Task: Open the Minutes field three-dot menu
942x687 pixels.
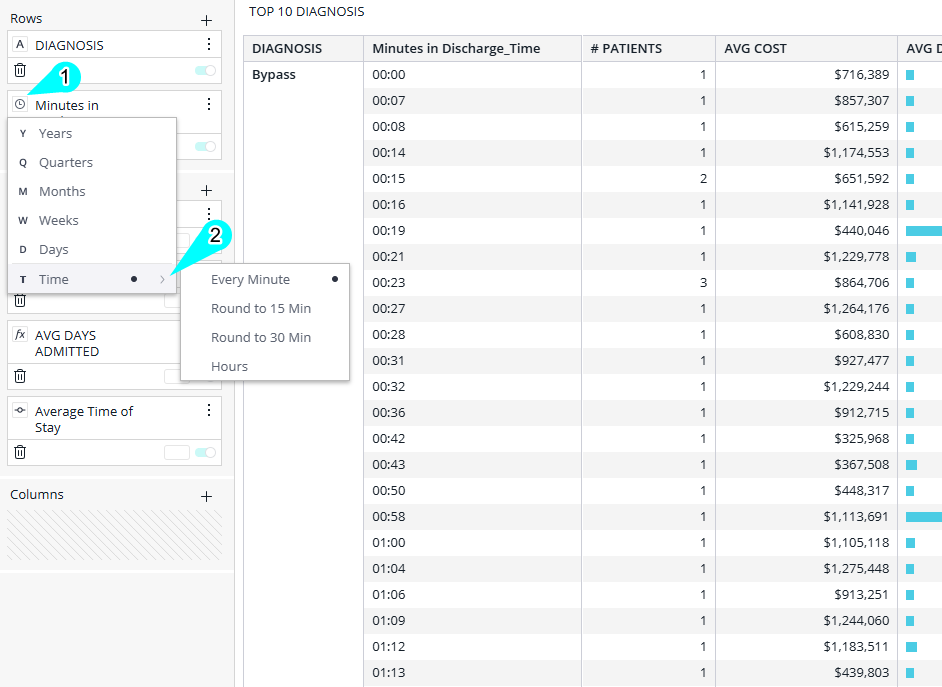Action: pyautogui.click(x=208, y=104)
